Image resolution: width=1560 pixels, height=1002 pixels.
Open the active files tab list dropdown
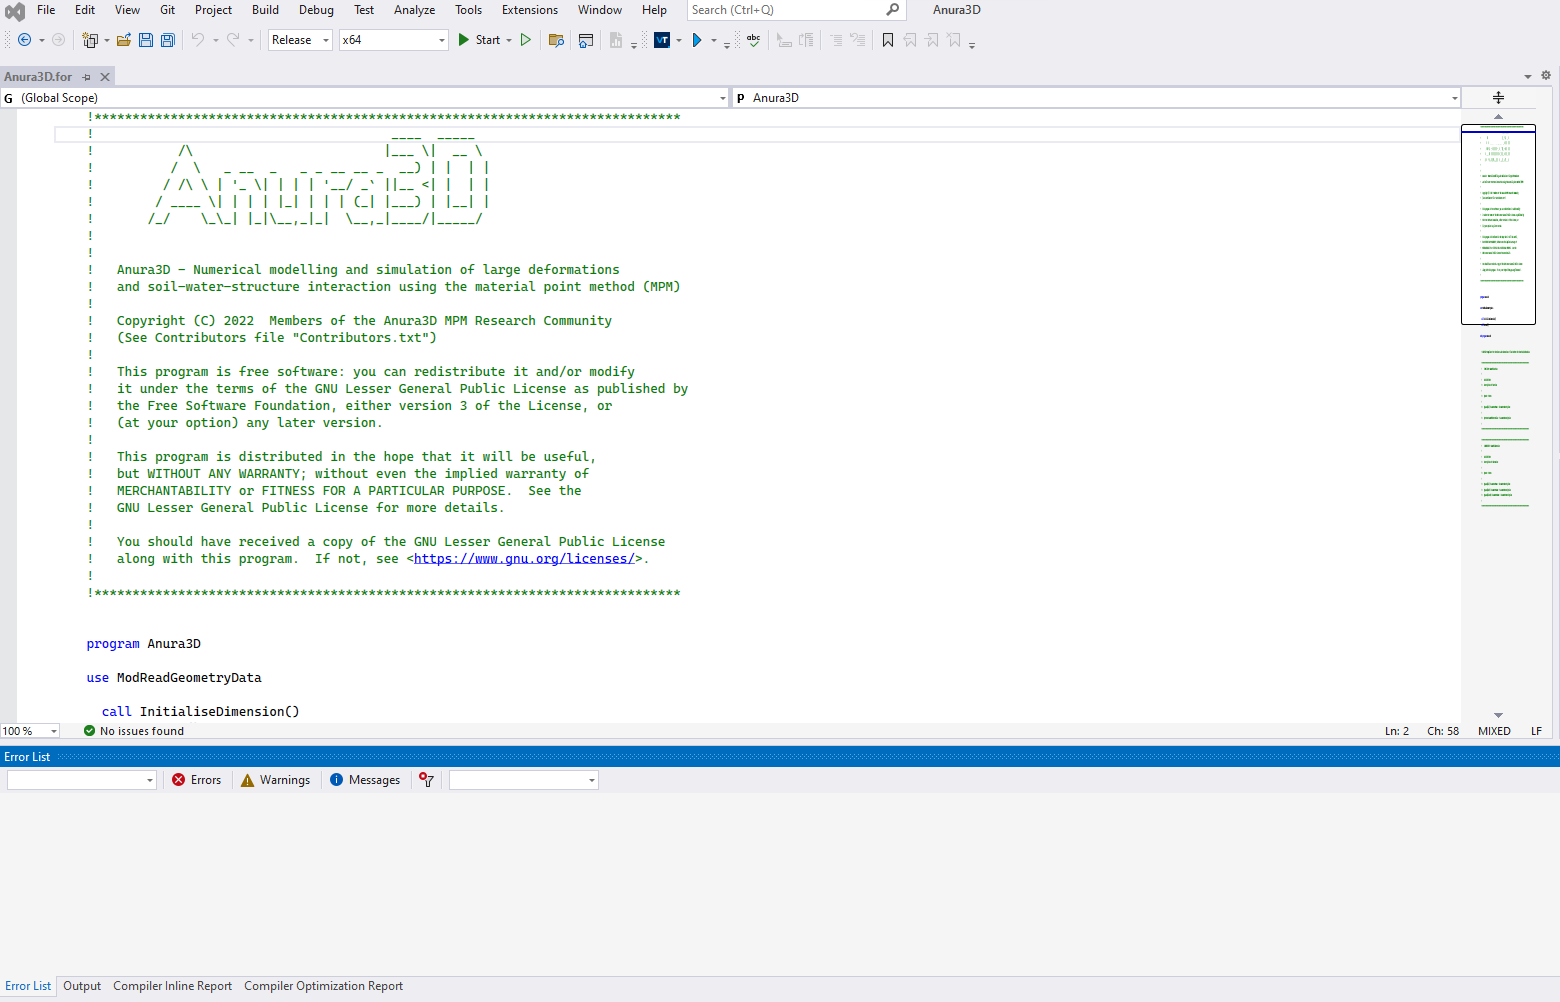(1528, 77)
